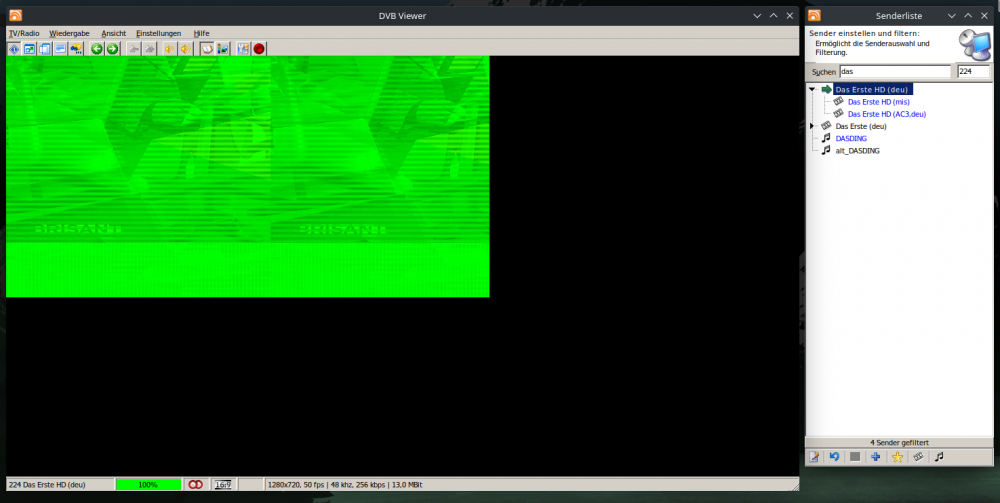Collapse the Das Erste HD (deu) tree node
1000x503 pixels.
click(812, 89)
